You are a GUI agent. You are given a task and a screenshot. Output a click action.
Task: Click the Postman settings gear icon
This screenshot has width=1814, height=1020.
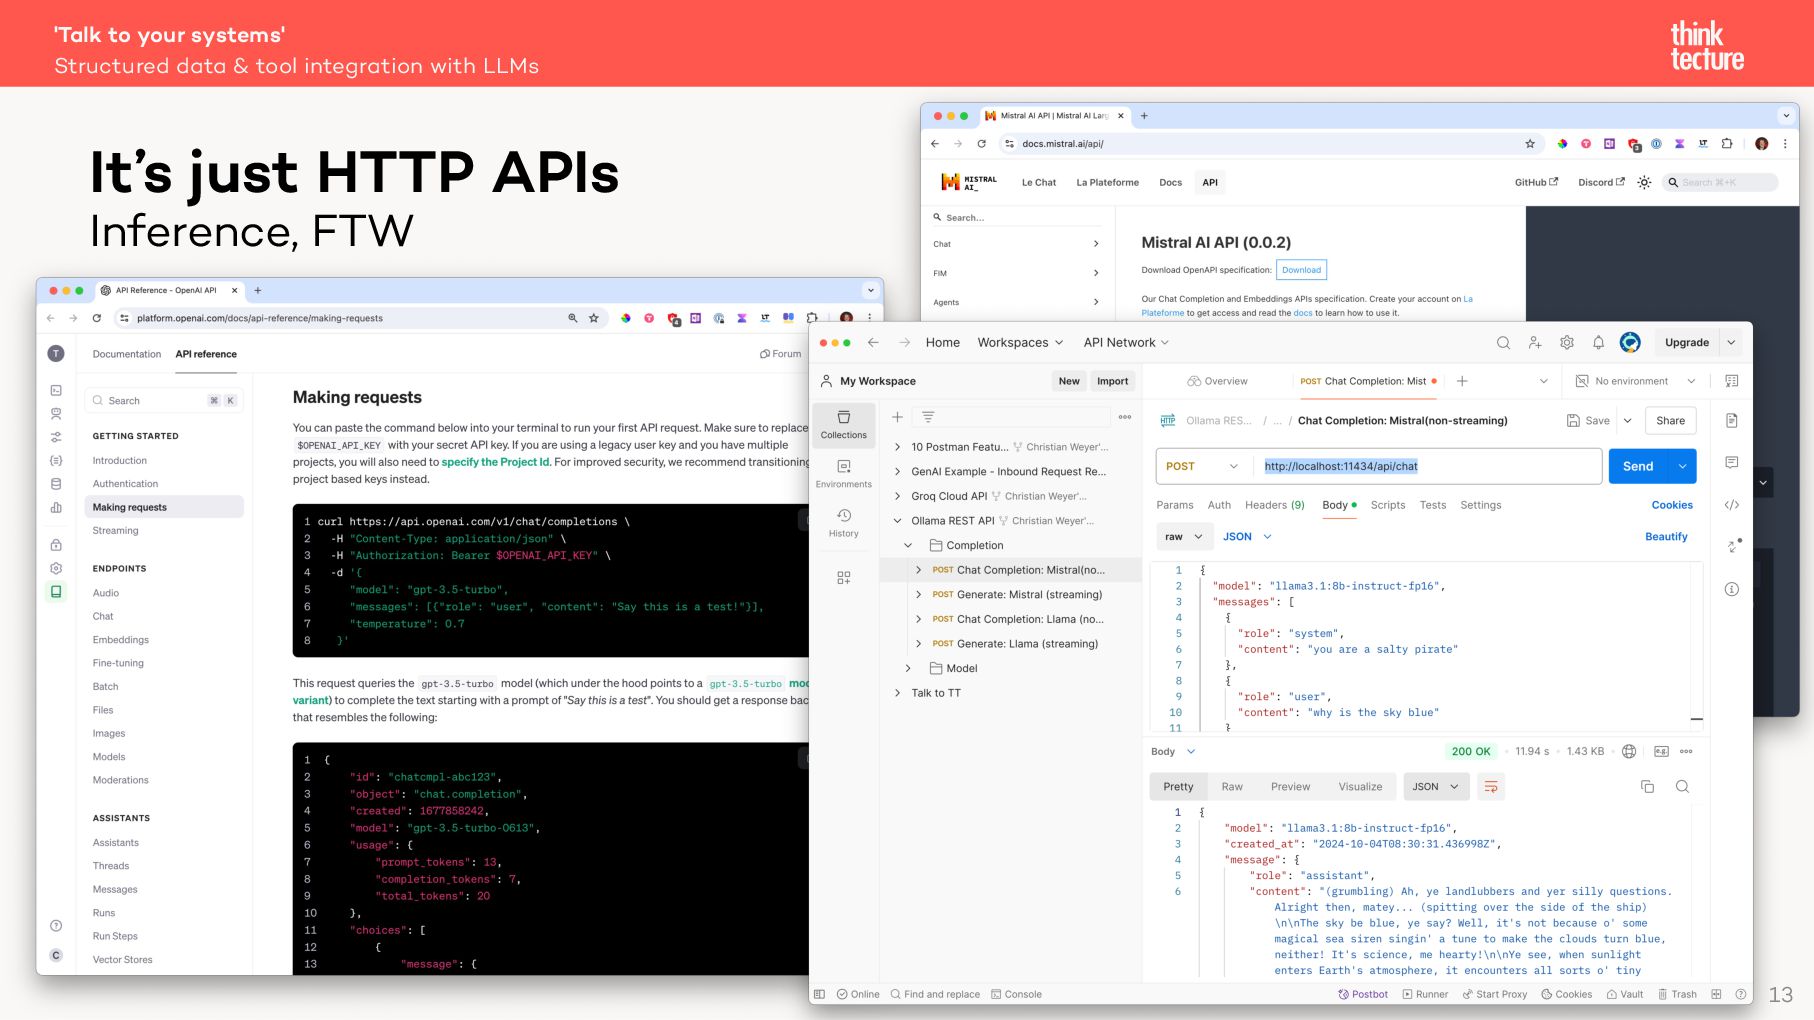pos(1566,343)
